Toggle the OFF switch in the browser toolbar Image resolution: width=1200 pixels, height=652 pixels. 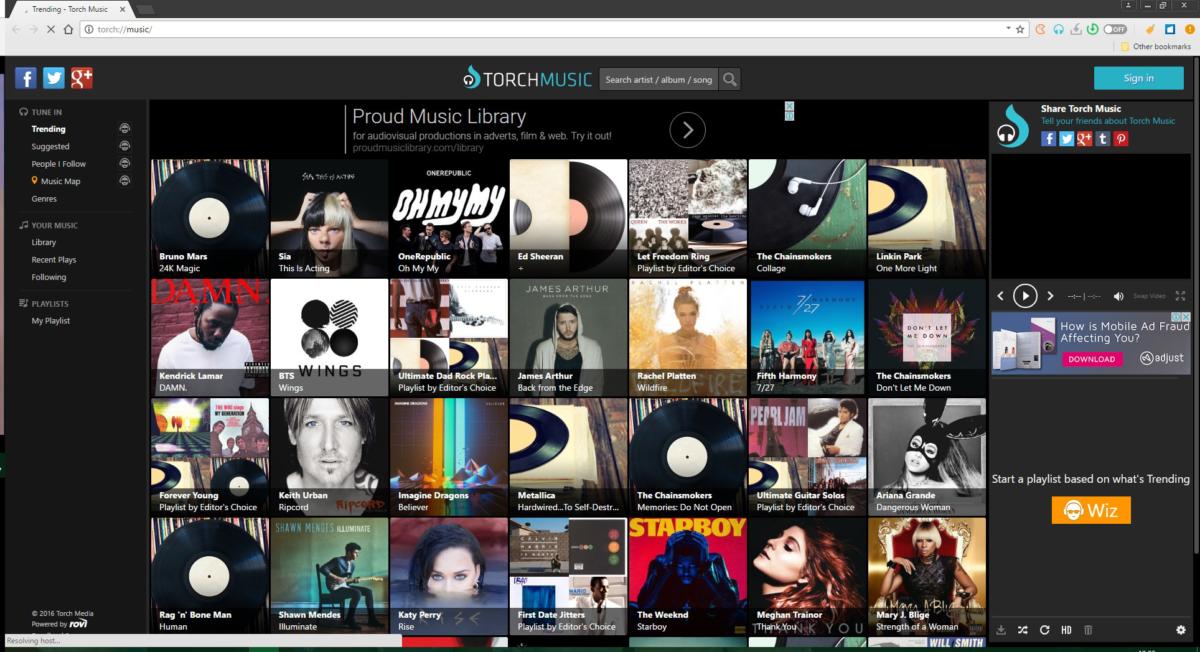tap(1115, 29)
